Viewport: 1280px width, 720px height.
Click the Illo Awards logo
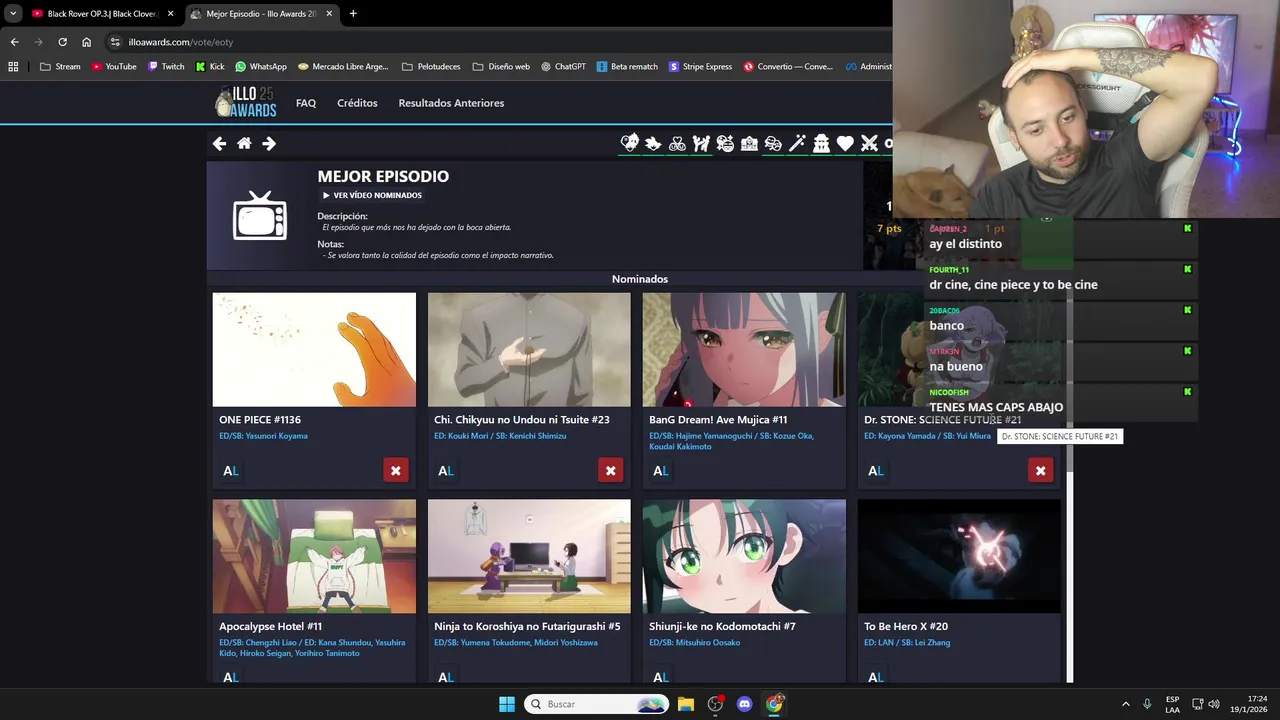[246, 102]
